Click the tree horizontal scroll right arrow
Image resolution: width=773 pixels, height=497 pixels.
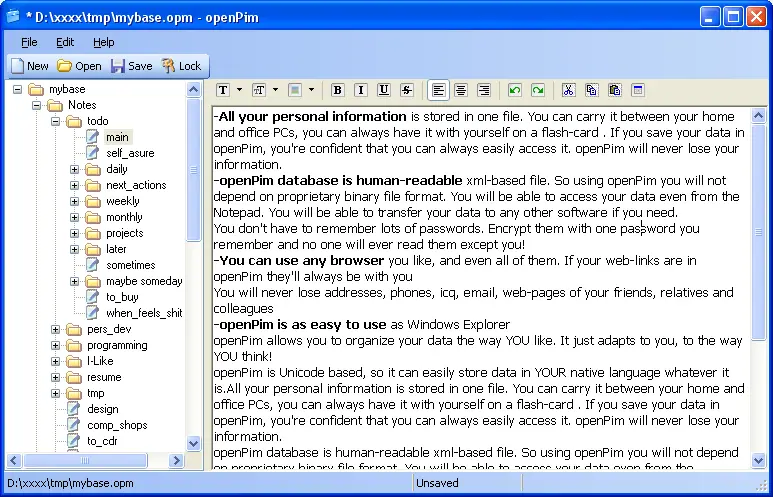[x=176, y=461]
